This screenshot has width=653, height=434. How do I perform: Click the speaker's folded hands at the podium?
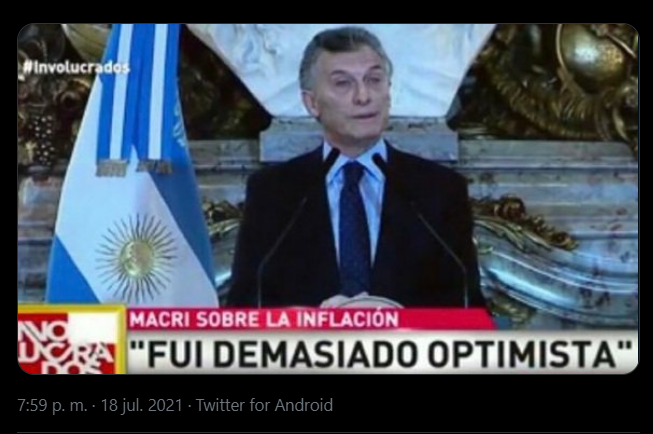354,299
